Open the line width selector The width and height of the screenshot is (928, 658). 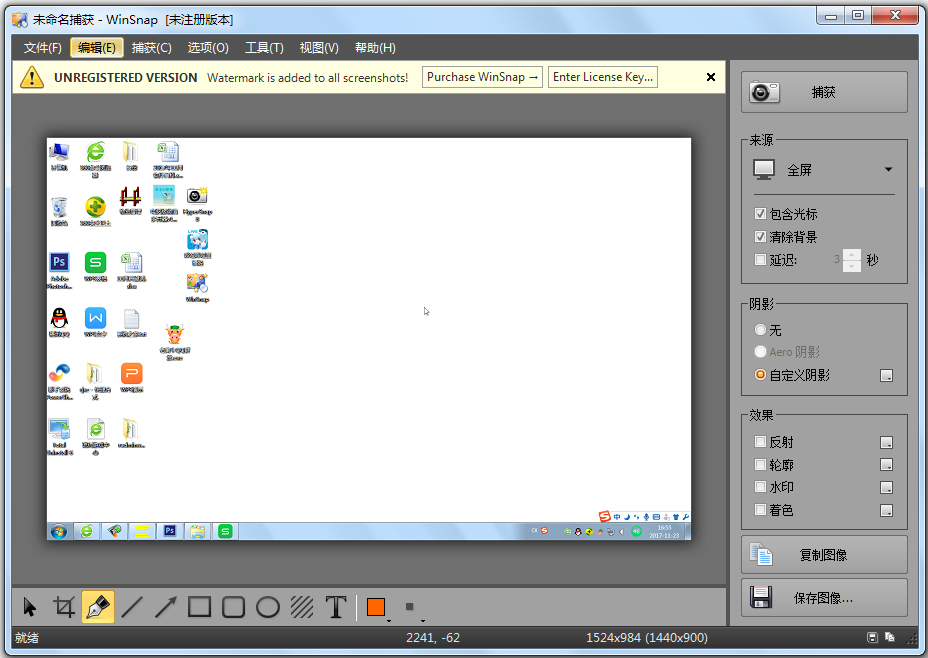coord(410,607)
